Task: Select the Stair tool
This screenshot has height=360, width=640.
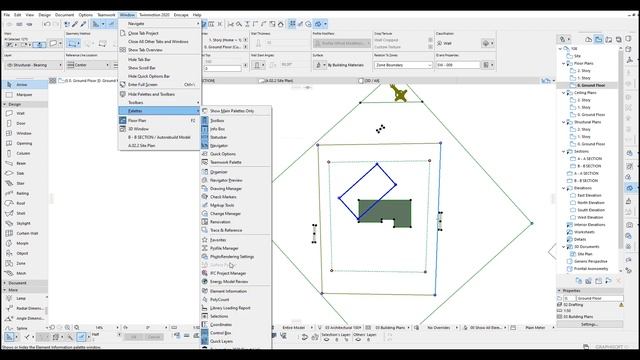Action: tap(24, 183)
